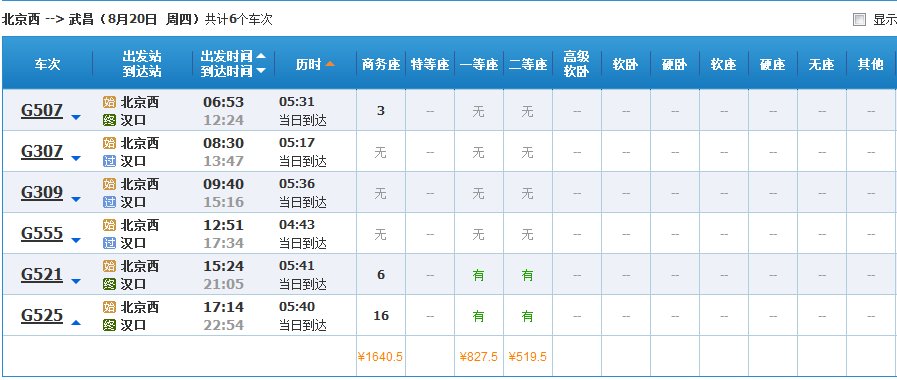Open train G525 link

42,315
